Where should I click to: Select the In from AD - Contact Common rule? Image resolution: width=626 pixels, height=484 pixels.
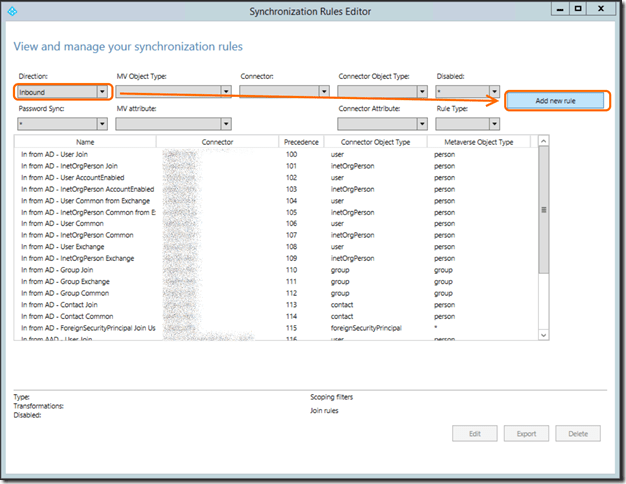coord(70,316)
